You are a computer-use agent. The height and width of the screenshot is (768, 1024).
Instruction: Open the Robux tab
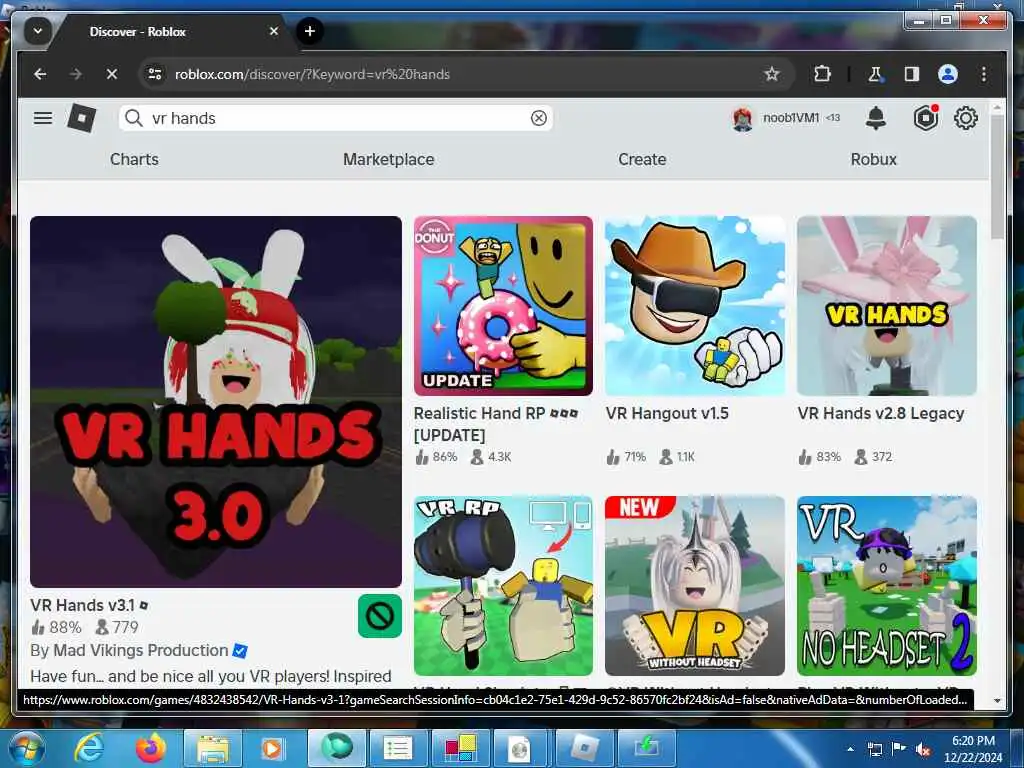874,159
